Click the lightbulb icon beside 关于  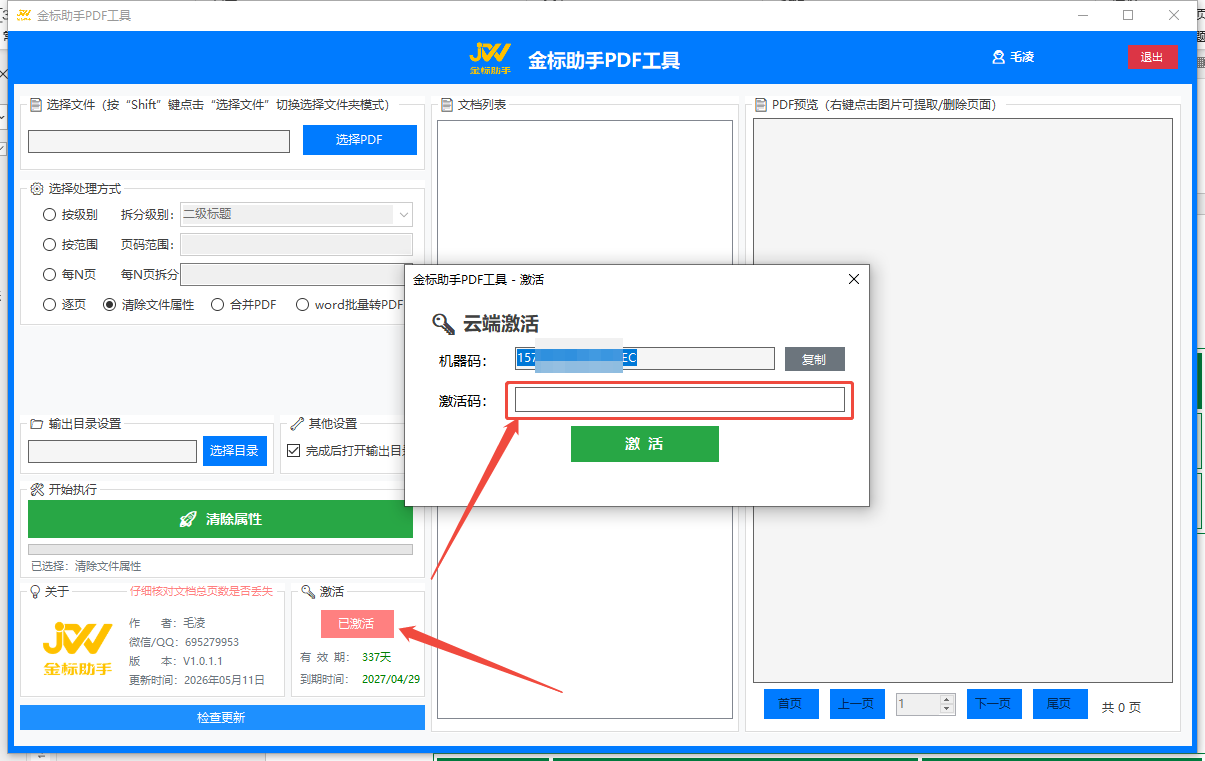pos(36,592)
